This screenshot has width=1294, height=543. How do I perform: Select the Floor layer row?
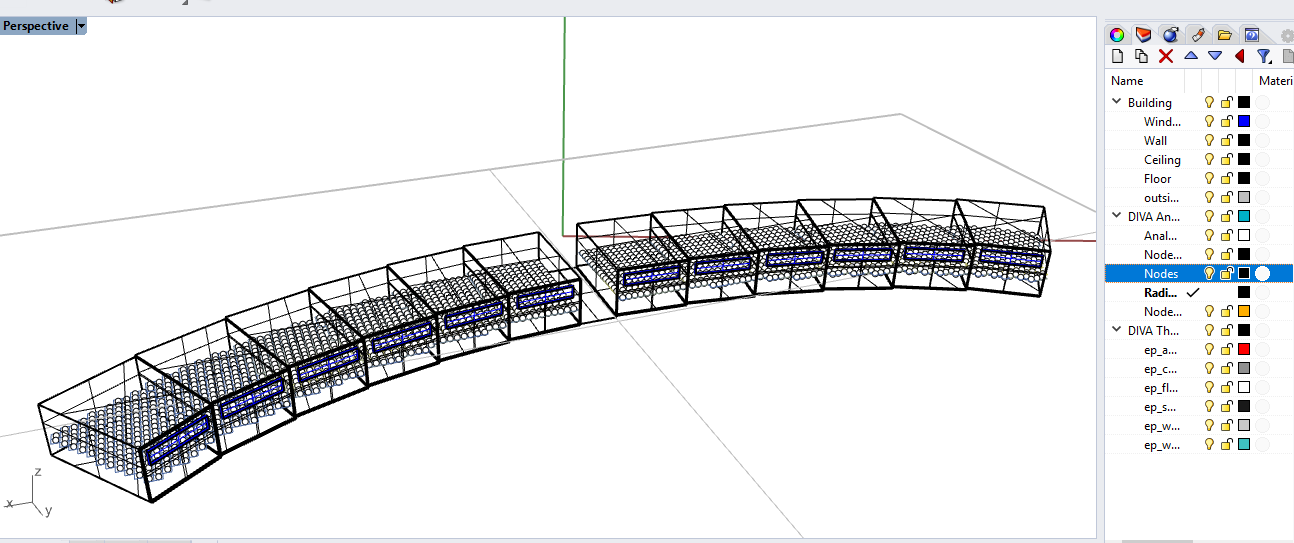click(1199, 178)
